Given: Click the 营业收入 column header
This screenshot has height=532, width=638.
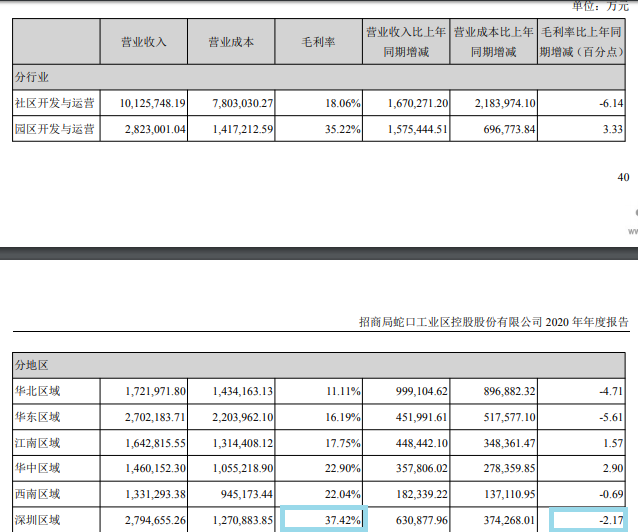Looking at the screenshot, I should click(x=144, y=42).
